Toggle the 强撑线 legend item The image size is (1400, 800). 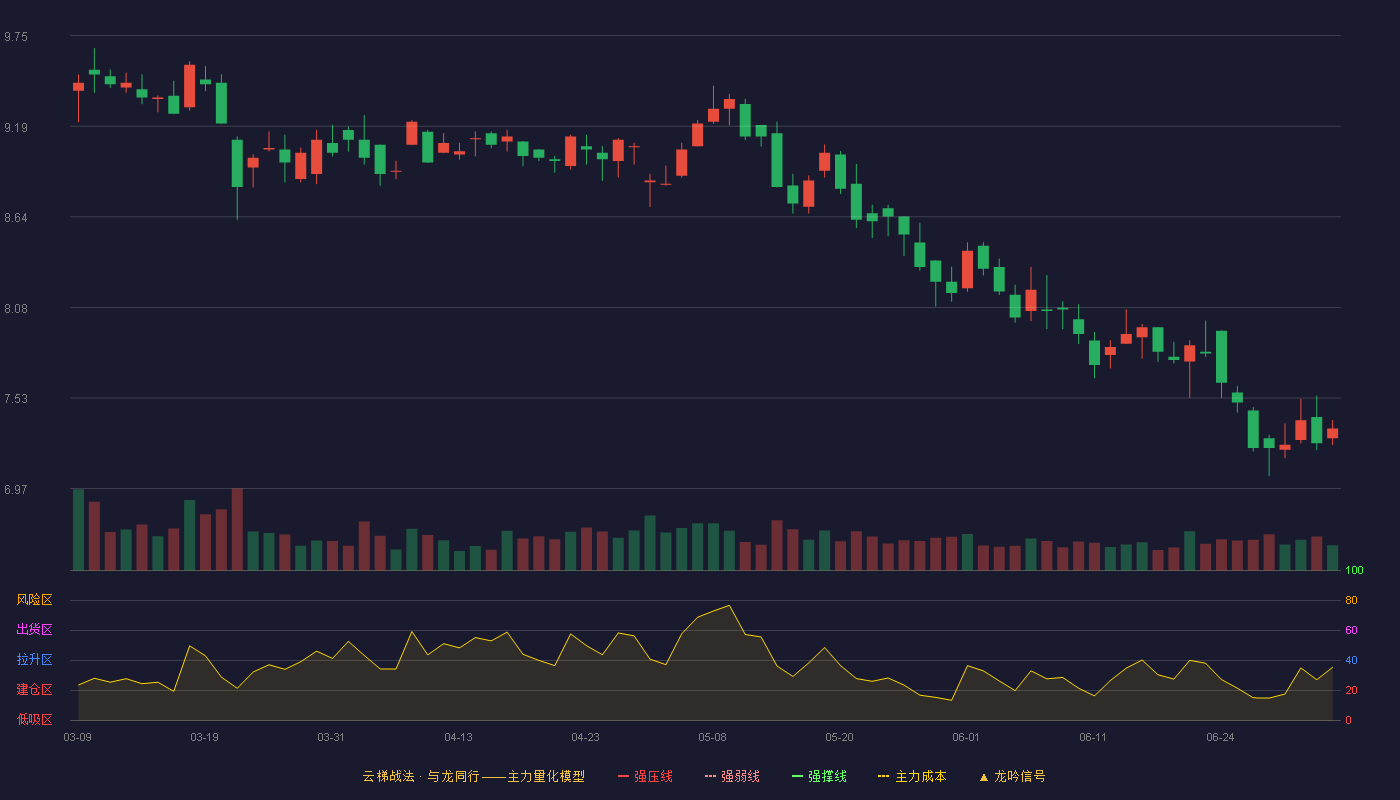(819, 776)
